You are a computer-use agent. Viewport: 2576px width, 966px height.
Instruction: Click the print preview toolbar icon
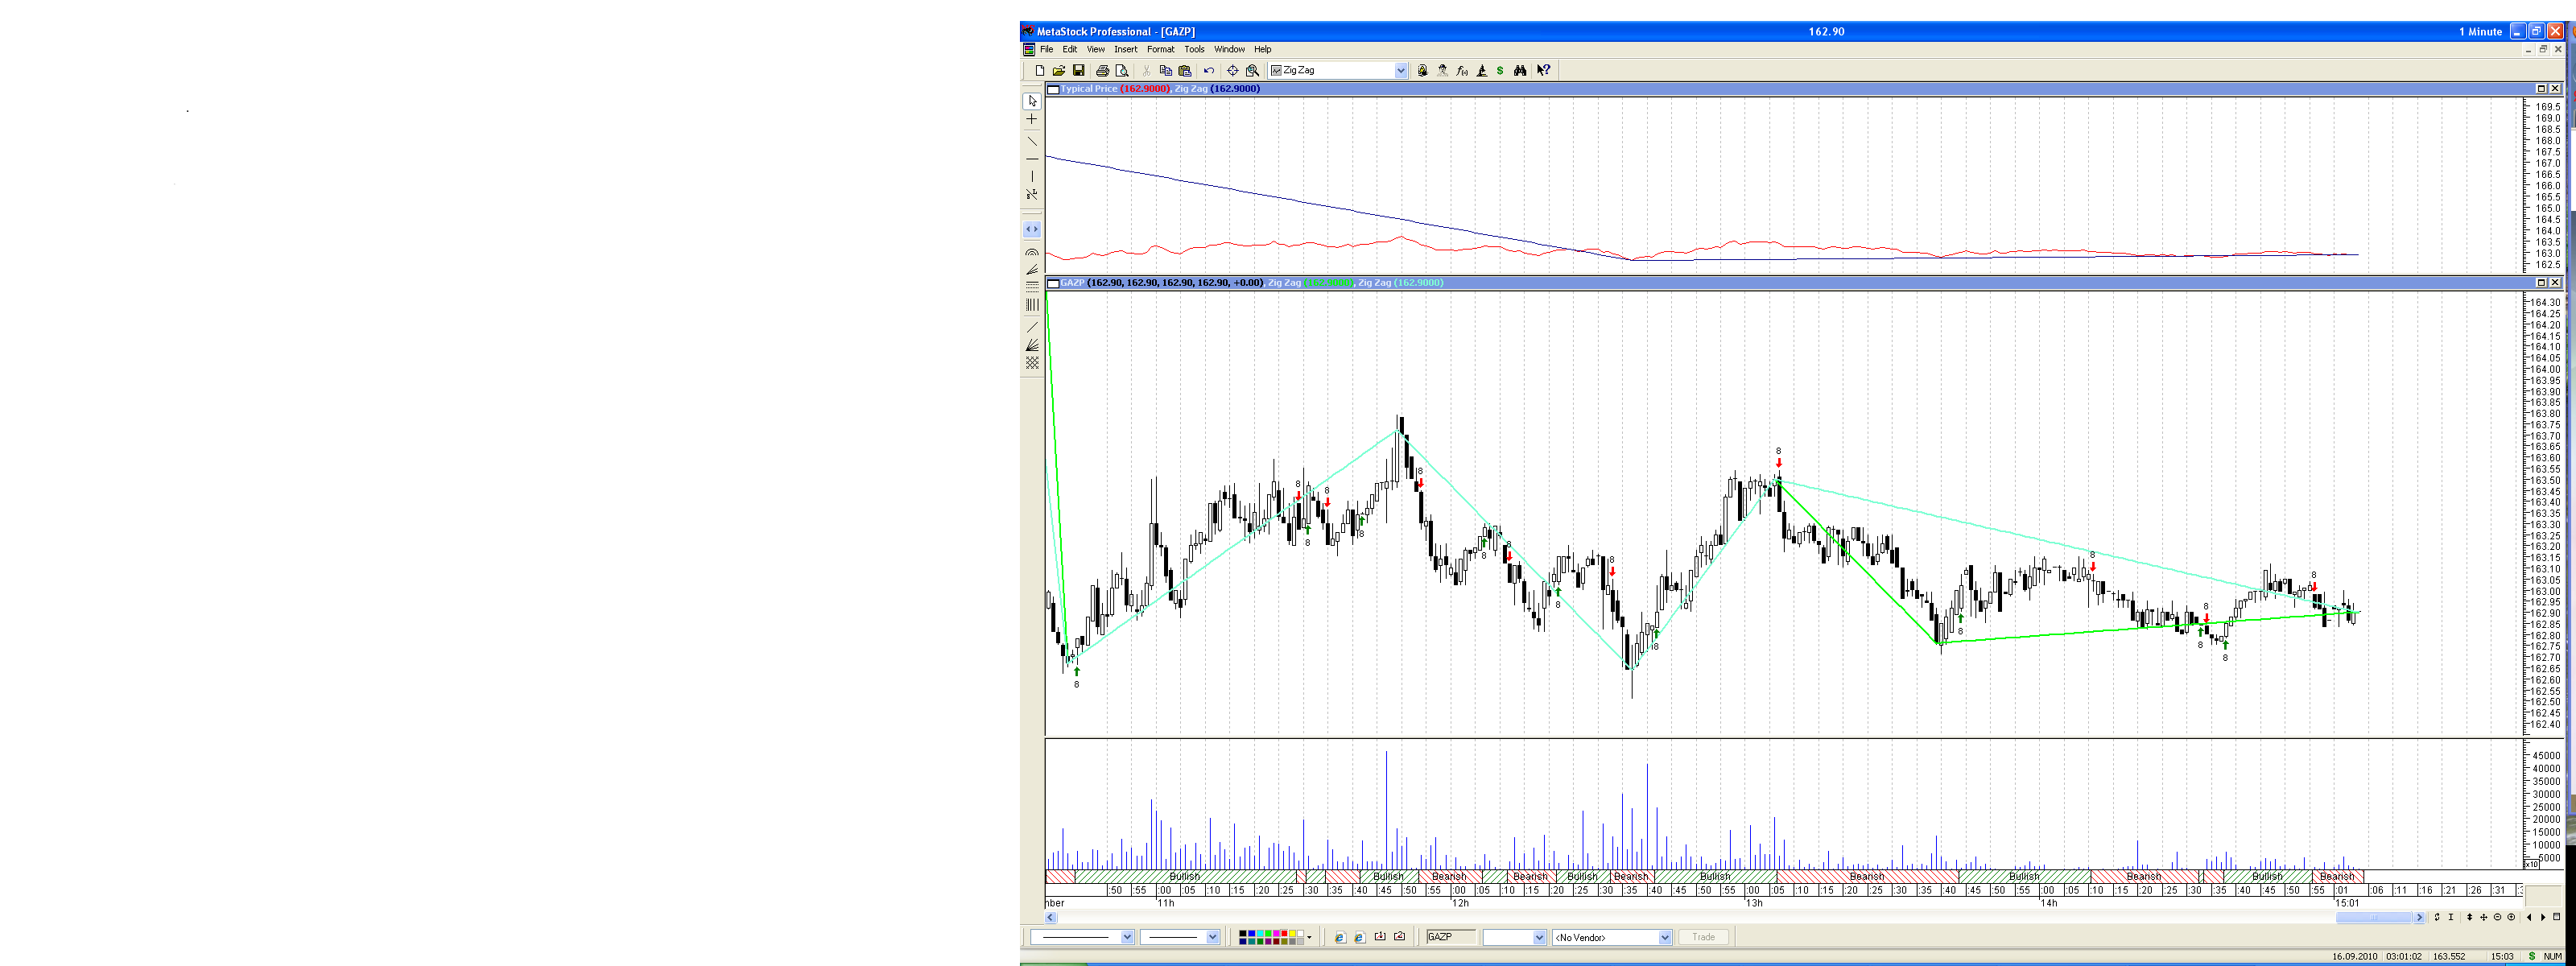tap(1122, 71)
